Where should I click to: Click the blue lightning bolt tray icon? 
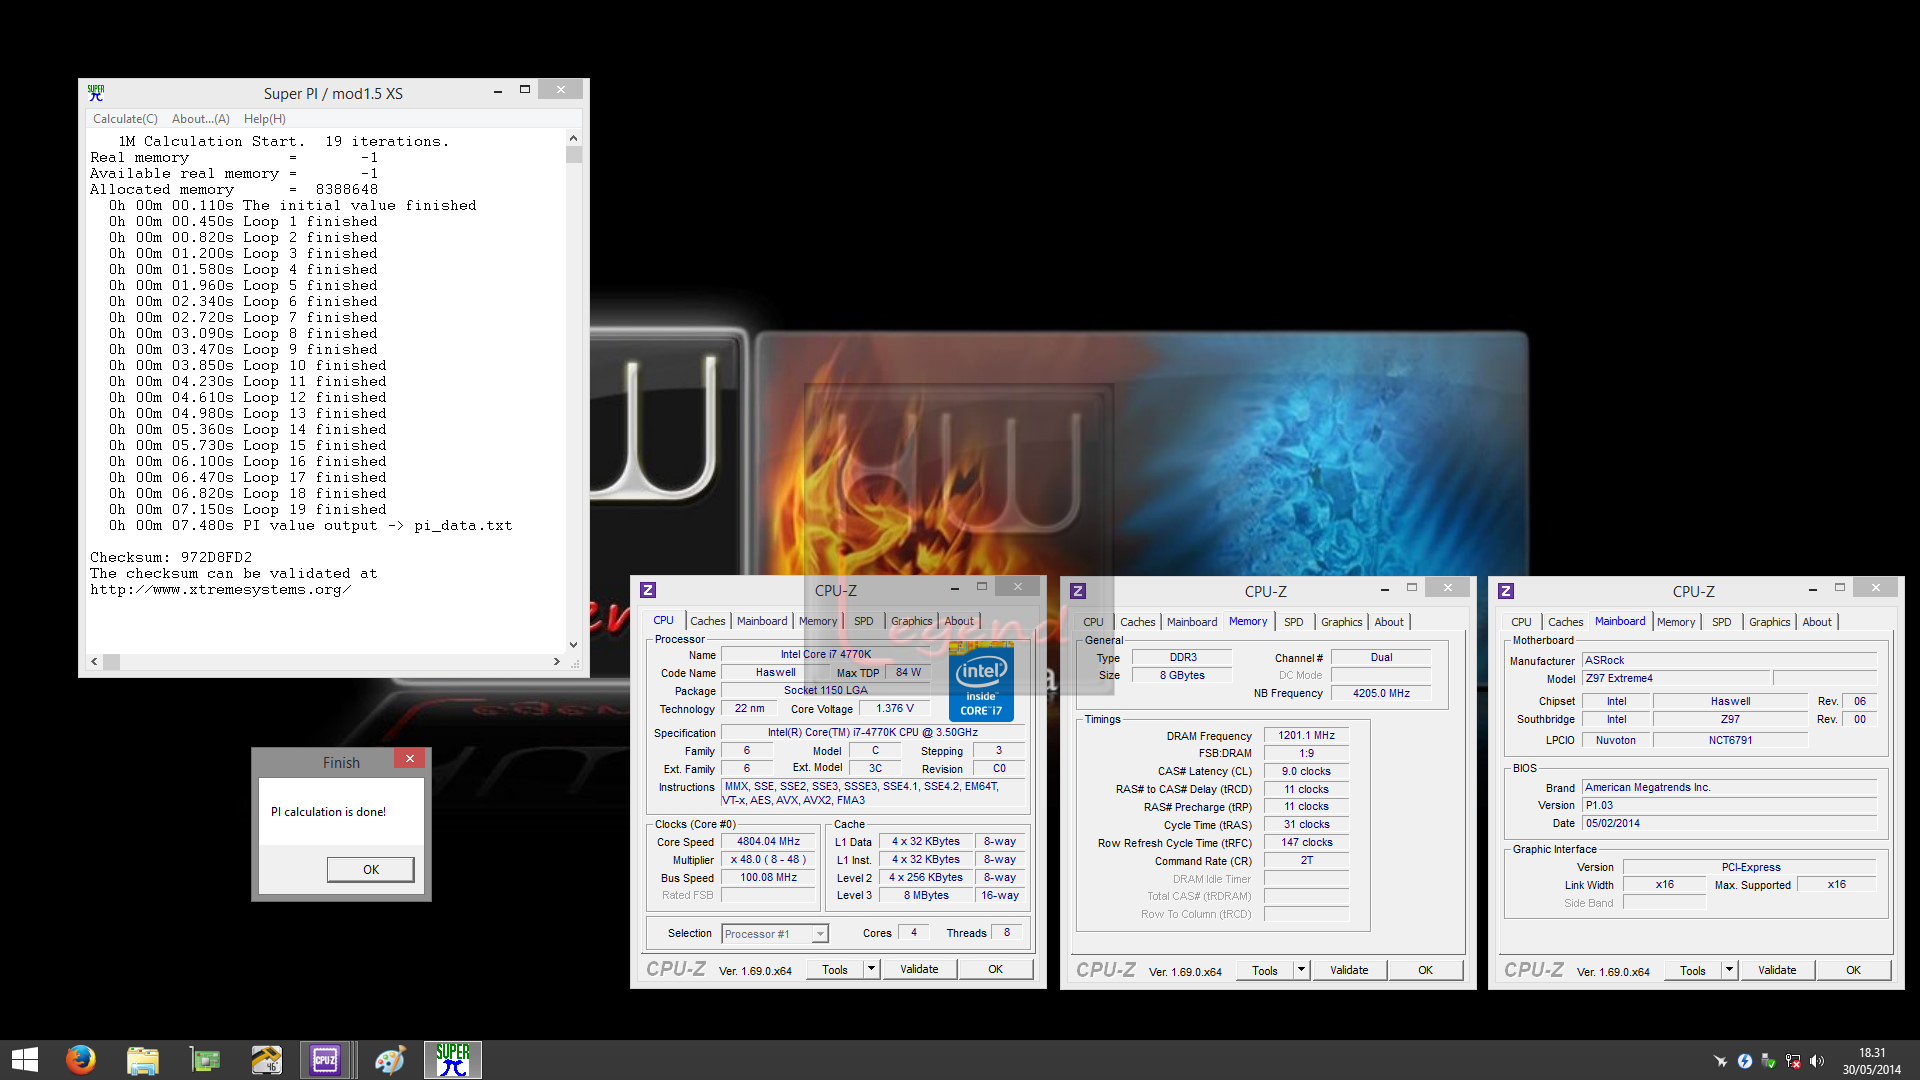(1745, 1061)
